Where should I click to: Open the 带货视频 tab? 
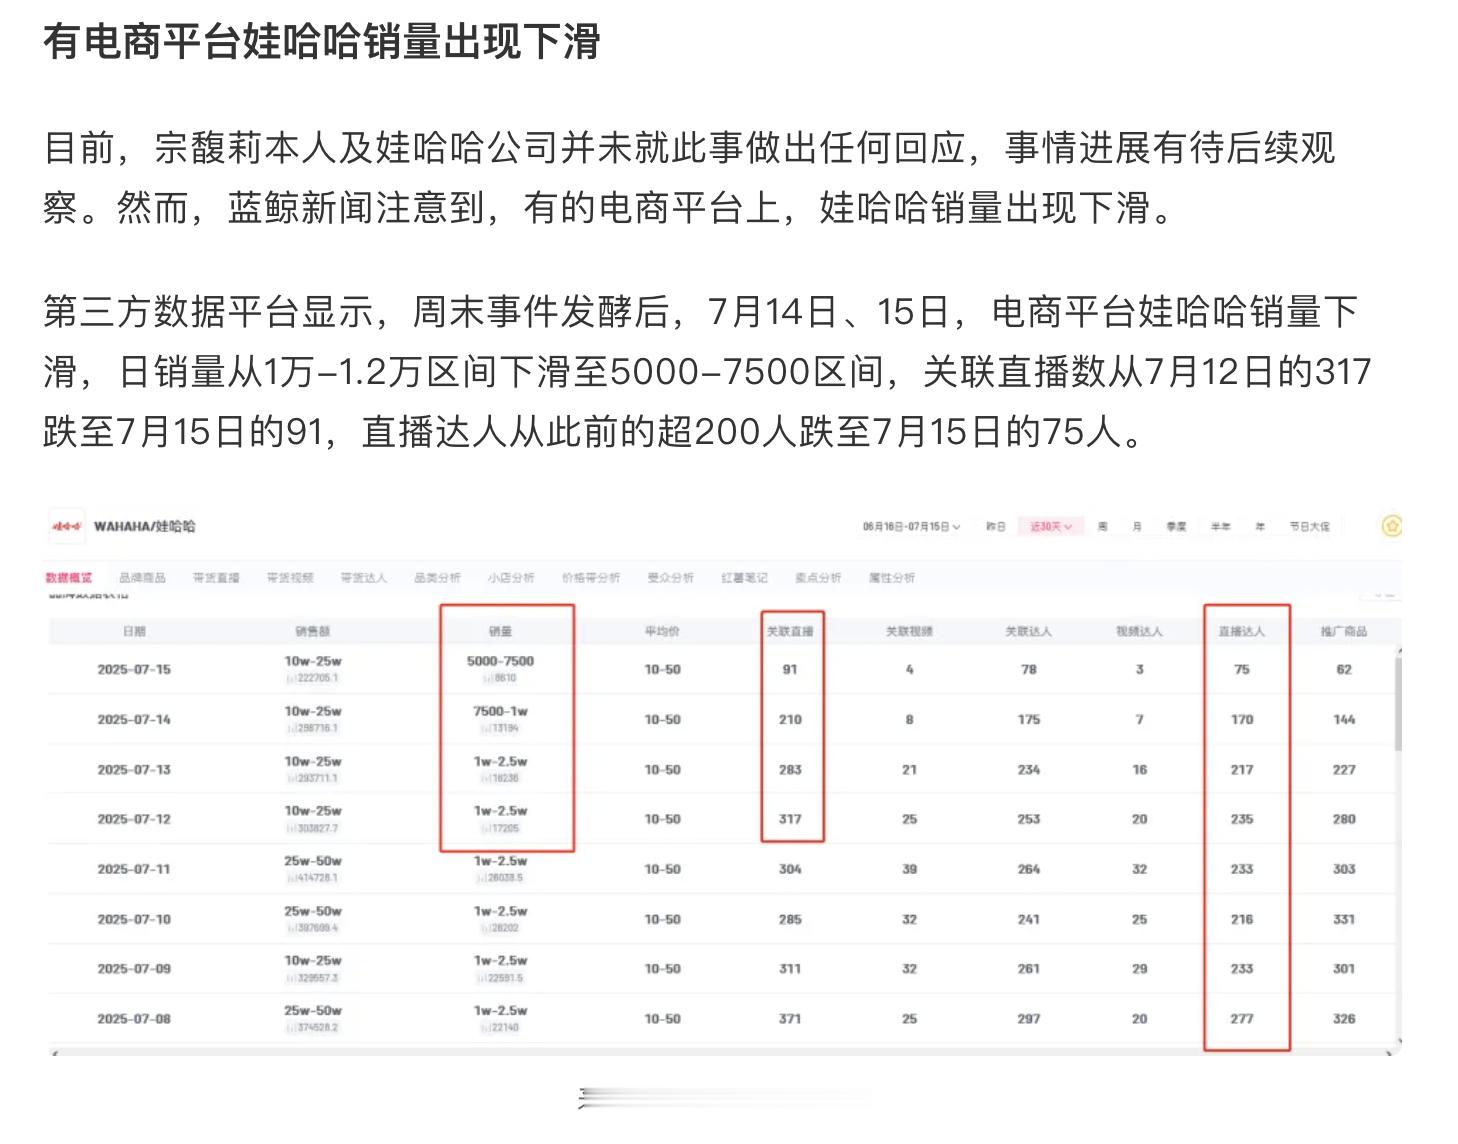click(290, 578)
